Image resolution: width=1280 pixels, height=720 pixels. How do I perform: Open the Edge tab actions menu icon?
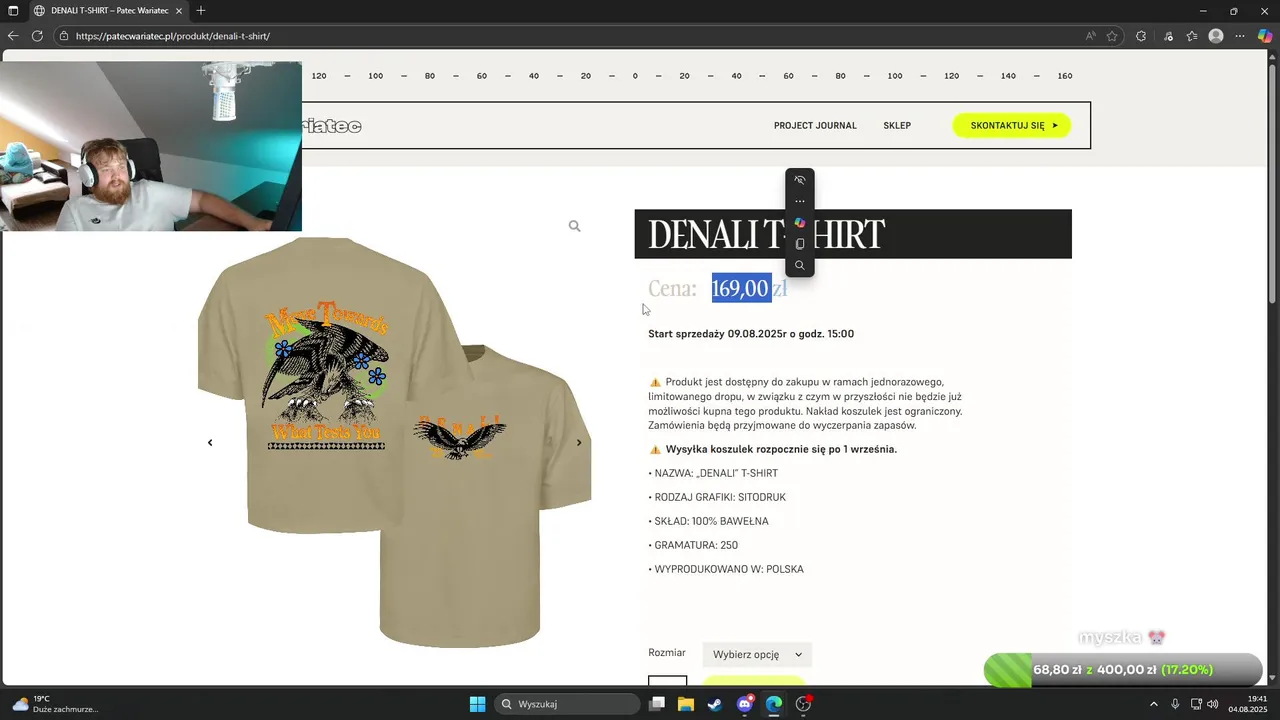click(13, 11)
